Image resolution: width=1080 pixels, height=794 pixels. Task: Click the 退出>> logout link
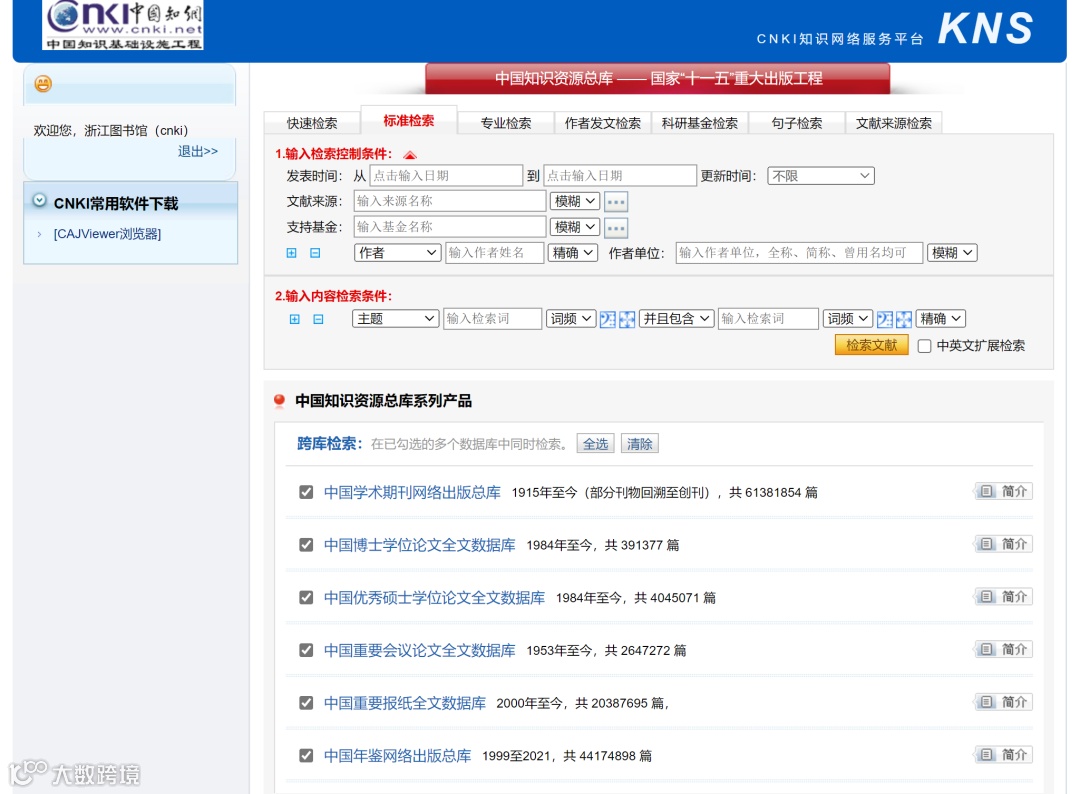[x=198, y=151]
